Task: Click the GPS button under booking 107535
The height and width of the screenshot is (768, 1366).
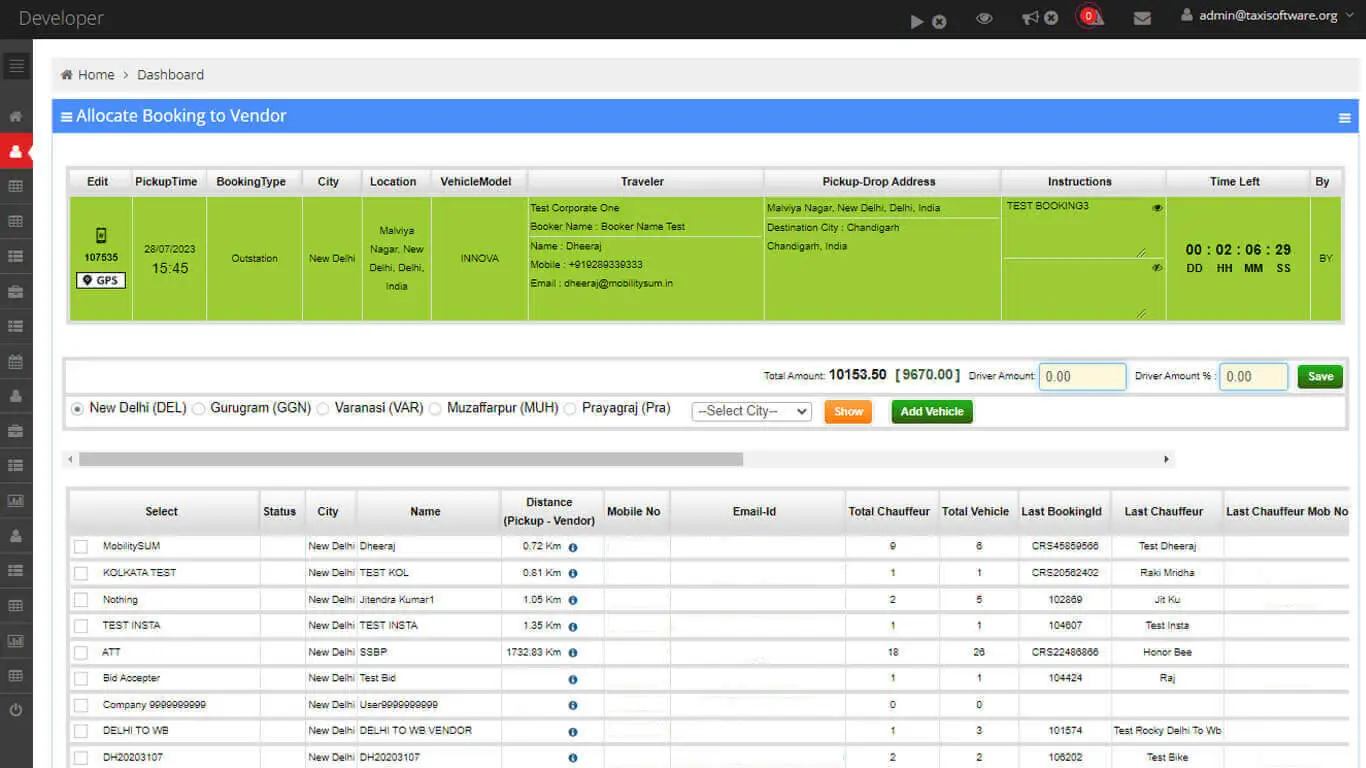Action: (101, 280)
